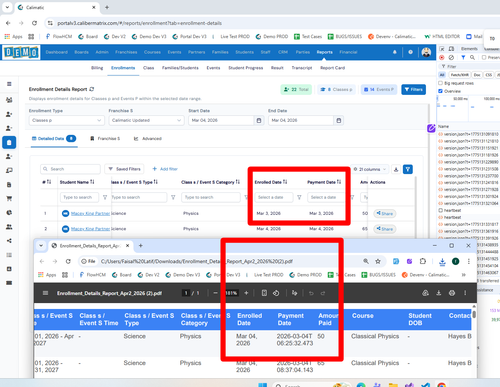Sort by Student Name column sort icon
The image size is (500, 387).
point(92,182)
